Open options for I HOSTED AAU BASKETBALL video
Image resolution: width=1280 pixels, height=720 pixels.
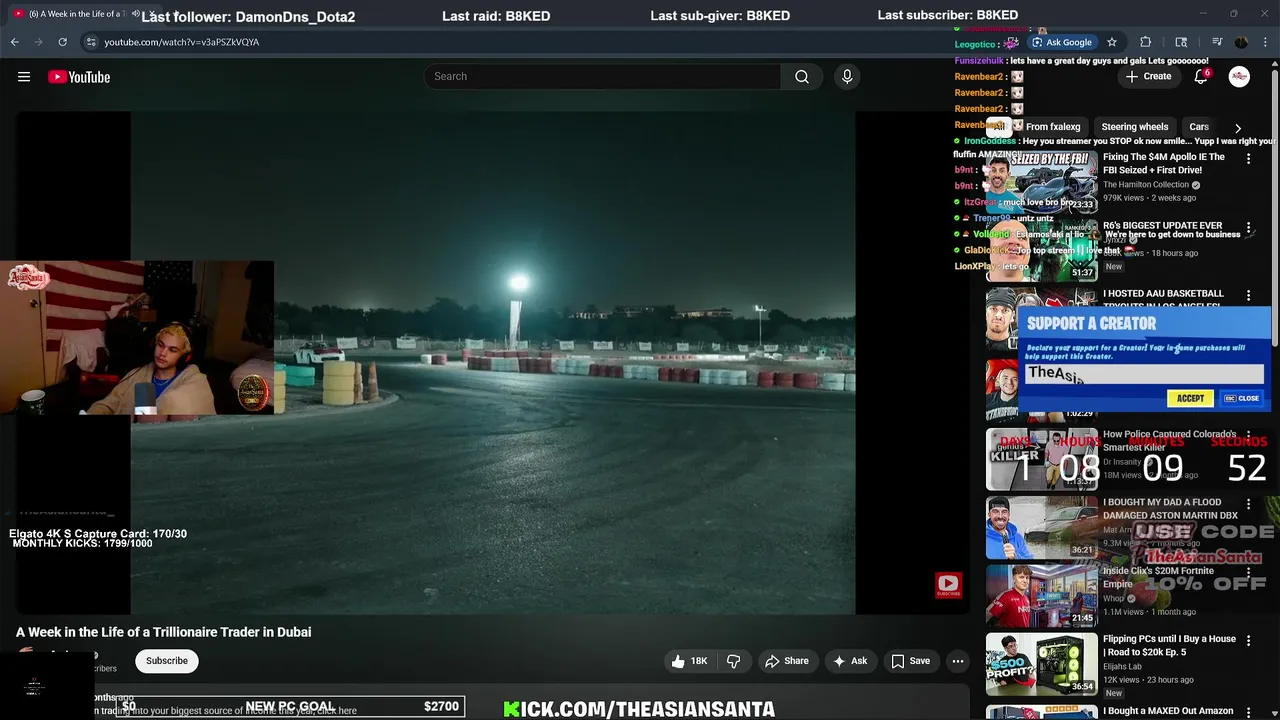click(x=1248, y=296)
